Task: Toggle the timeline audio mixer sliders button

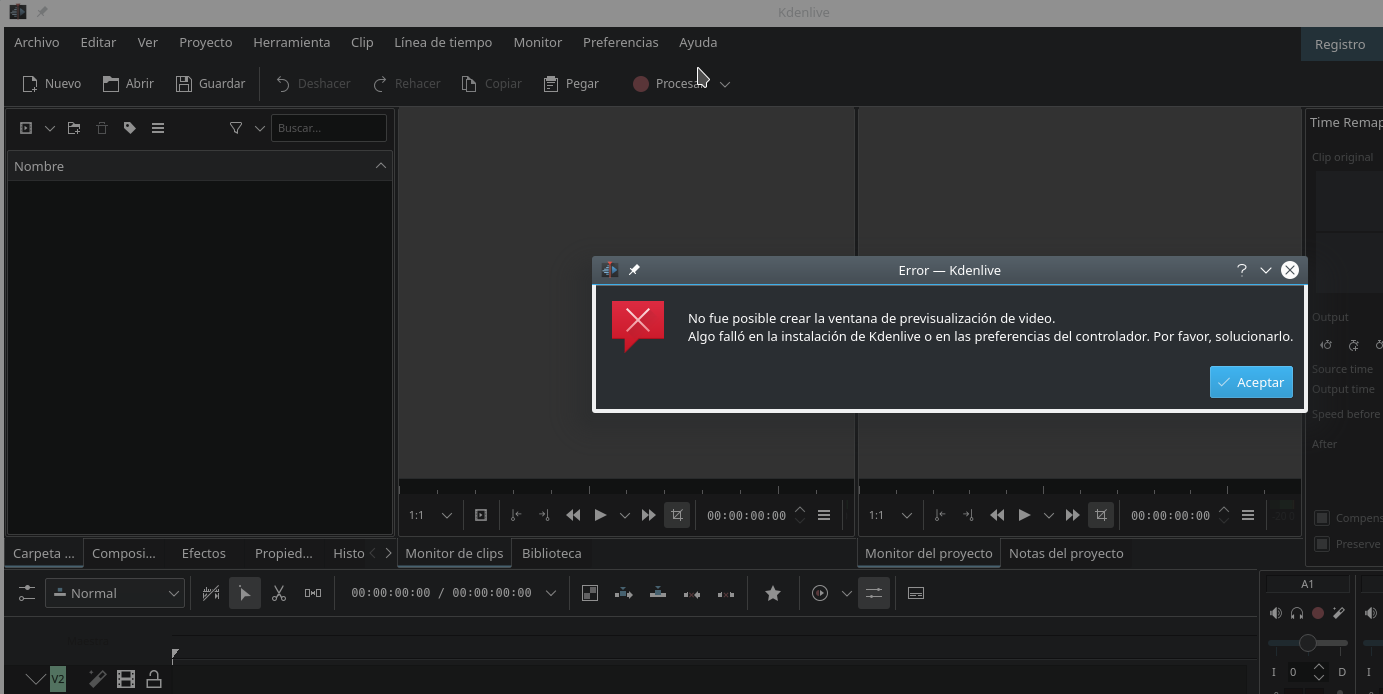Action: tap(874, 593)
